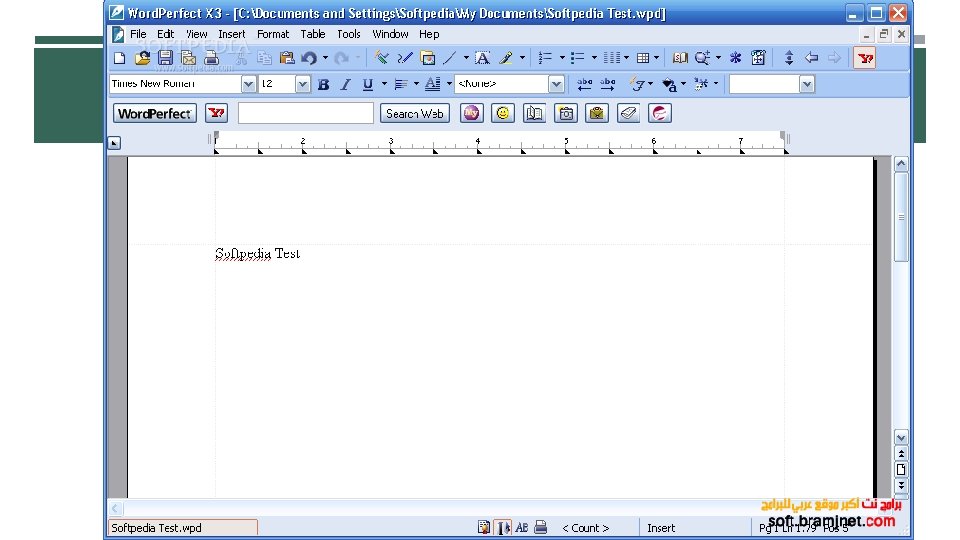The image size is (960, 540).
Task: Open the Window menu
Action: click(390, 34)
